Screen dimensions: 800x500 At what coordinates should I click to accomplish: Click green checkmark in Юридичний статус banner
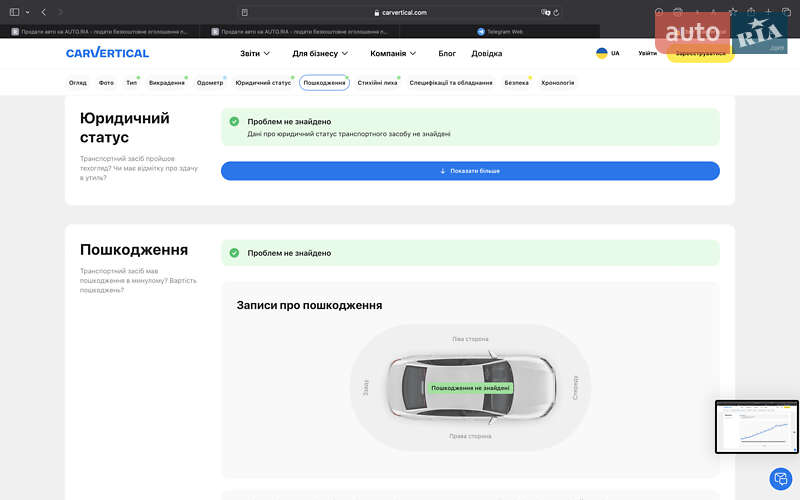[234, 121]
